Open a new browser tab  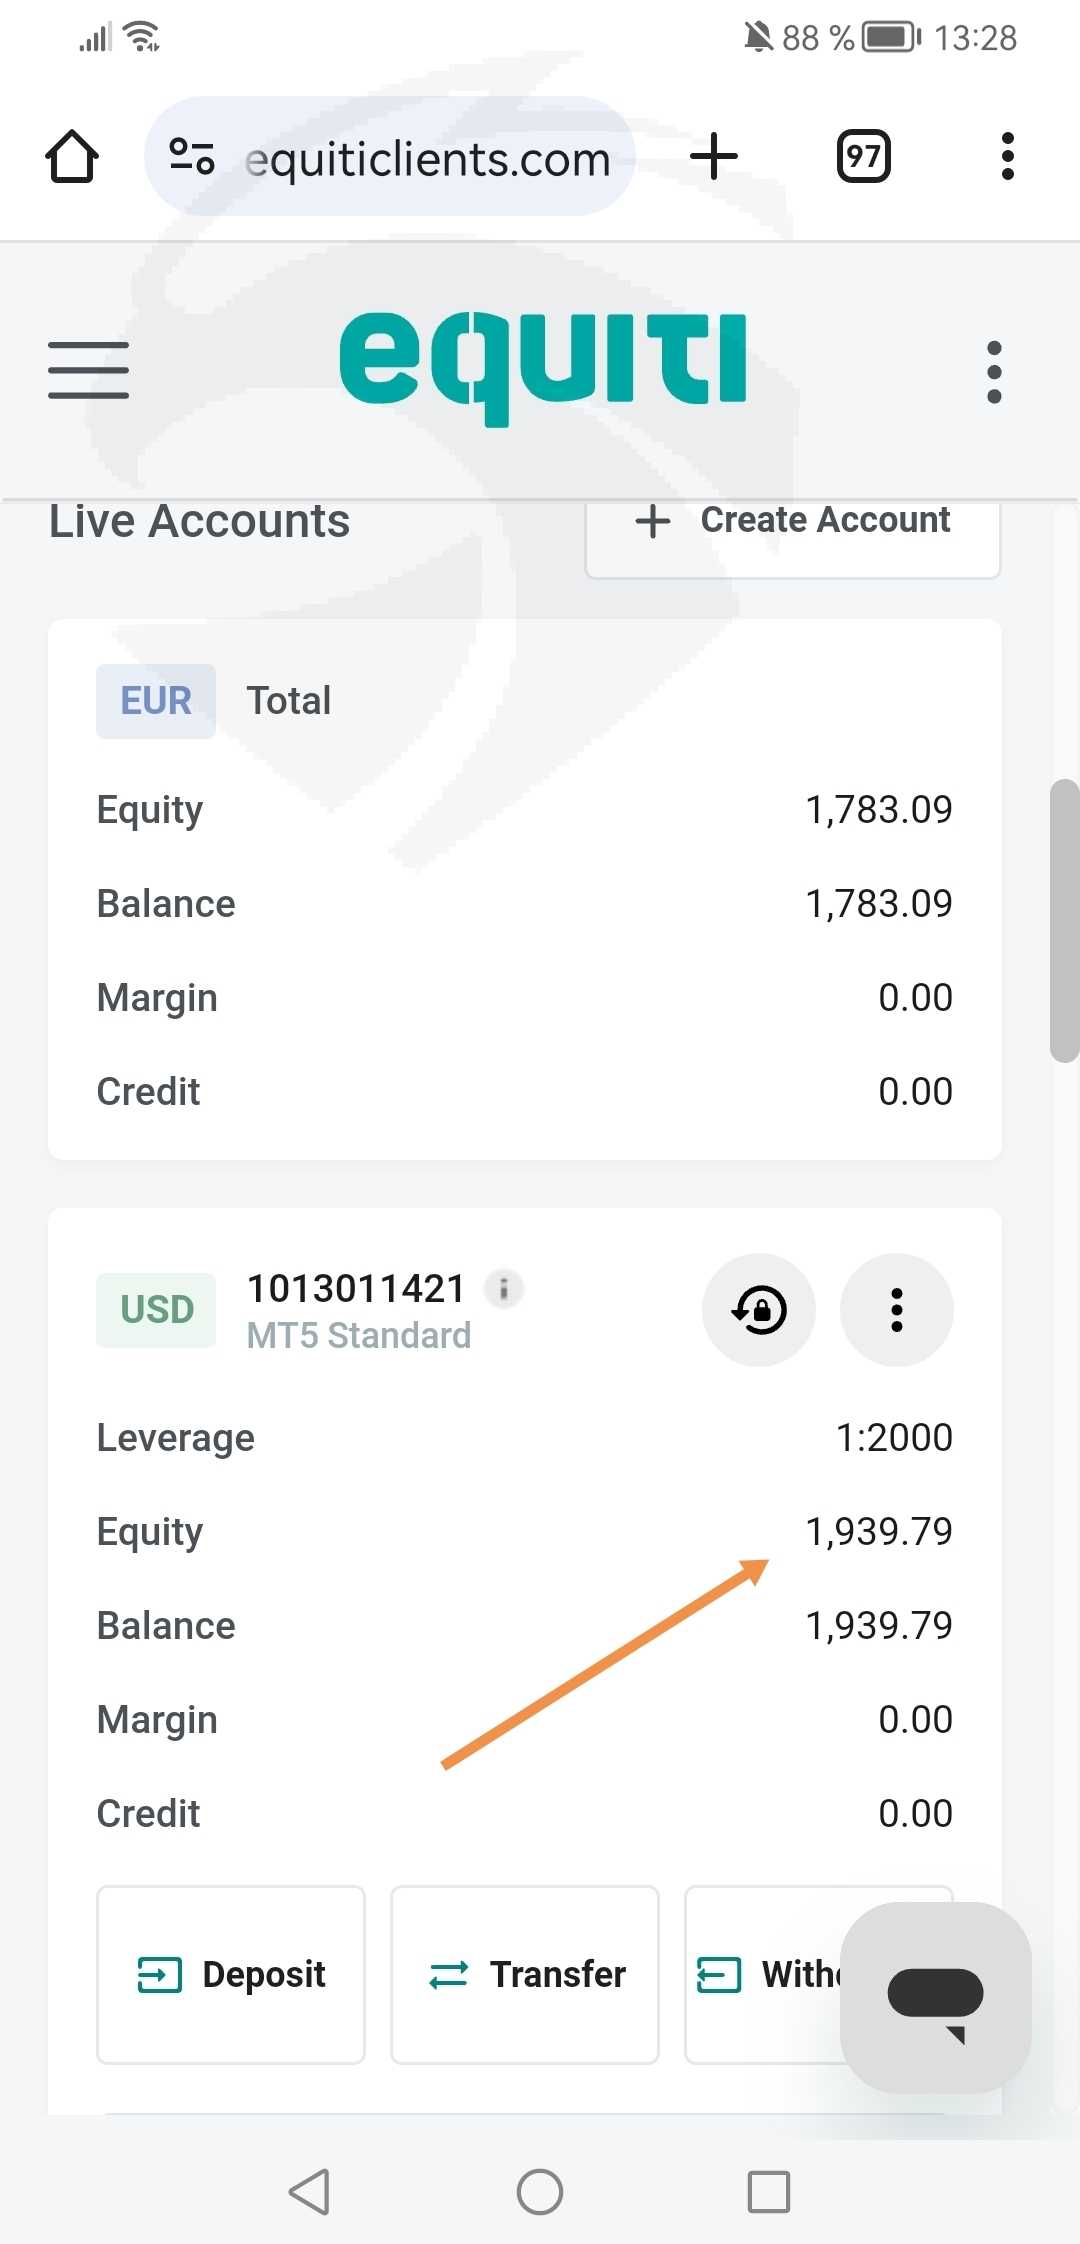tap(714, 157)
